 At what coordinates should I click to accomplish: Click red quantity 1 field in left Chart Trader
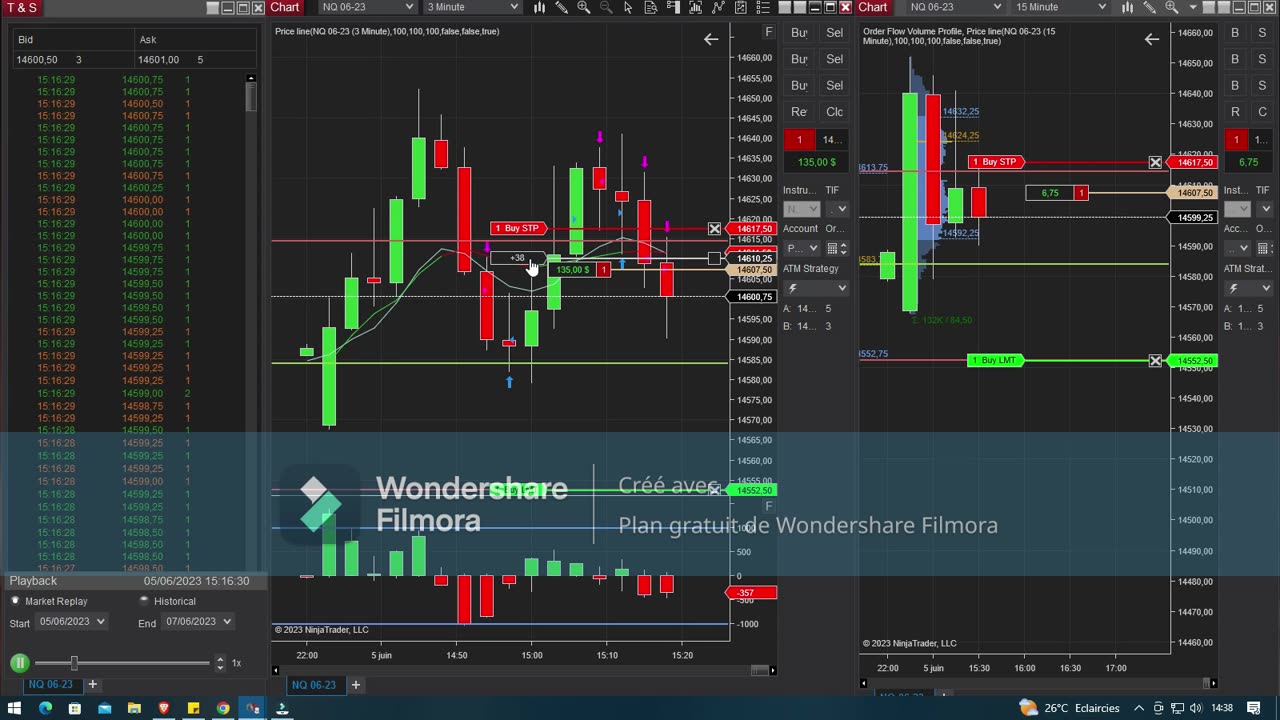tap(799, 140)
